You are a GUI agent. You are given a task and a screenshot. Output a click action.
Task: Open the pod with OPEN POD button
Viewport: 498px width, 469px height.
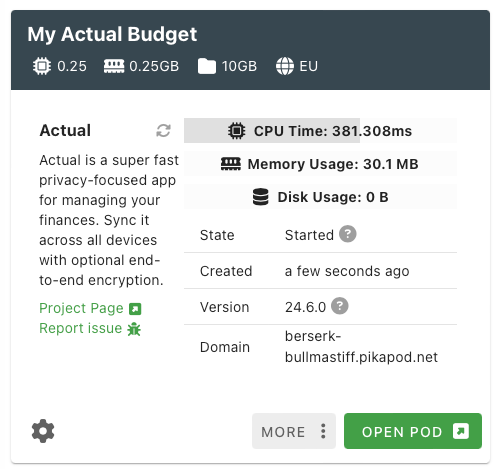413,431
